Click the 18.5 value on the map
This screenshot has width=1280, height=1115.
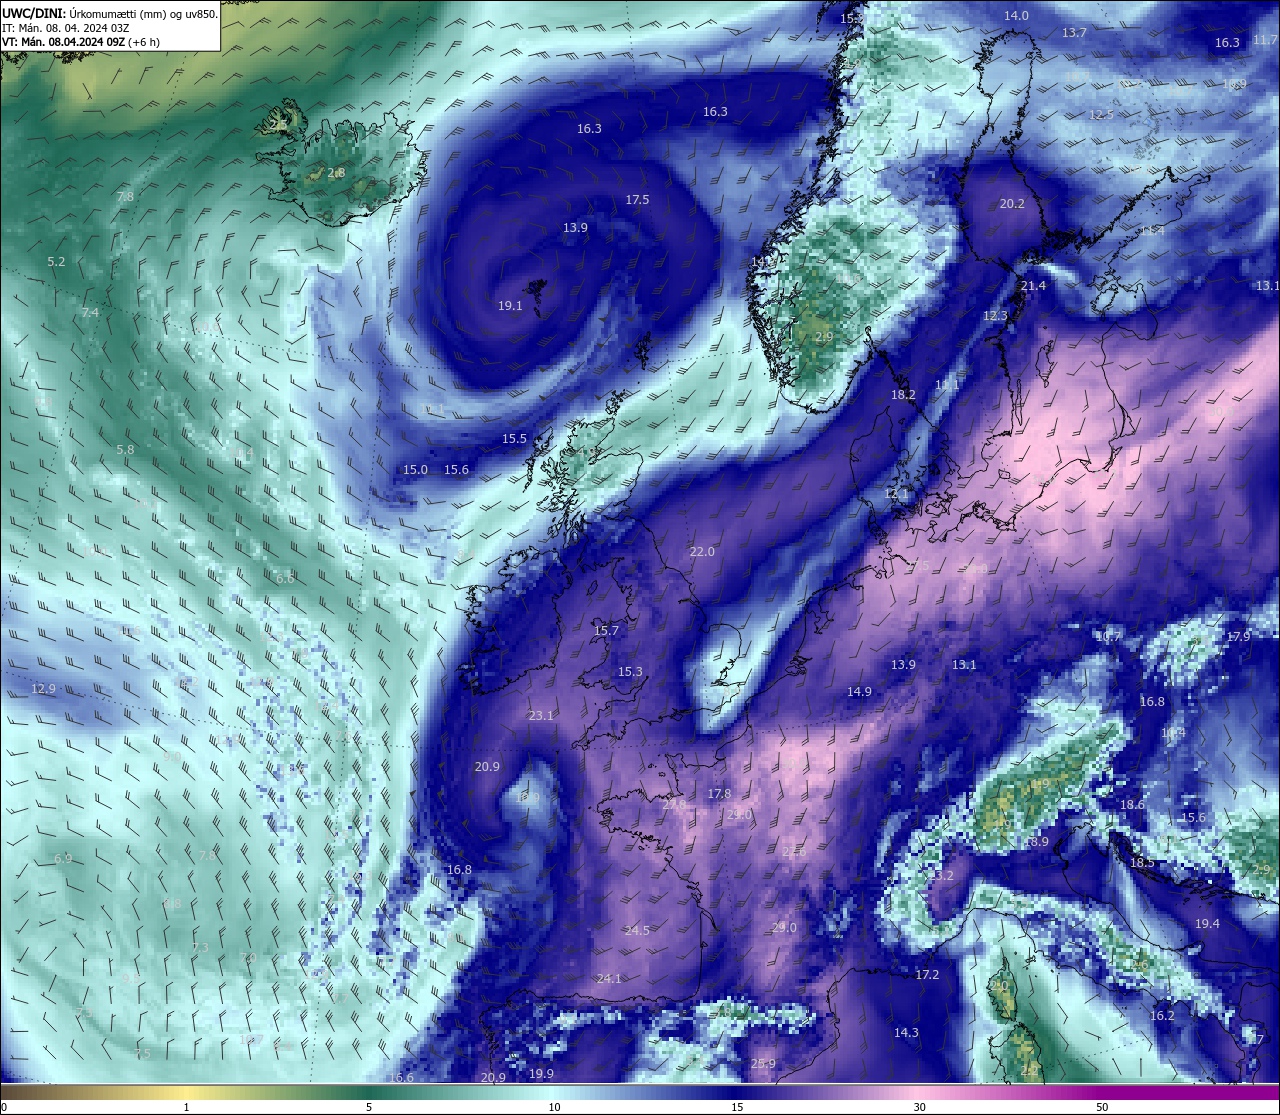[x=1142, y=863]
